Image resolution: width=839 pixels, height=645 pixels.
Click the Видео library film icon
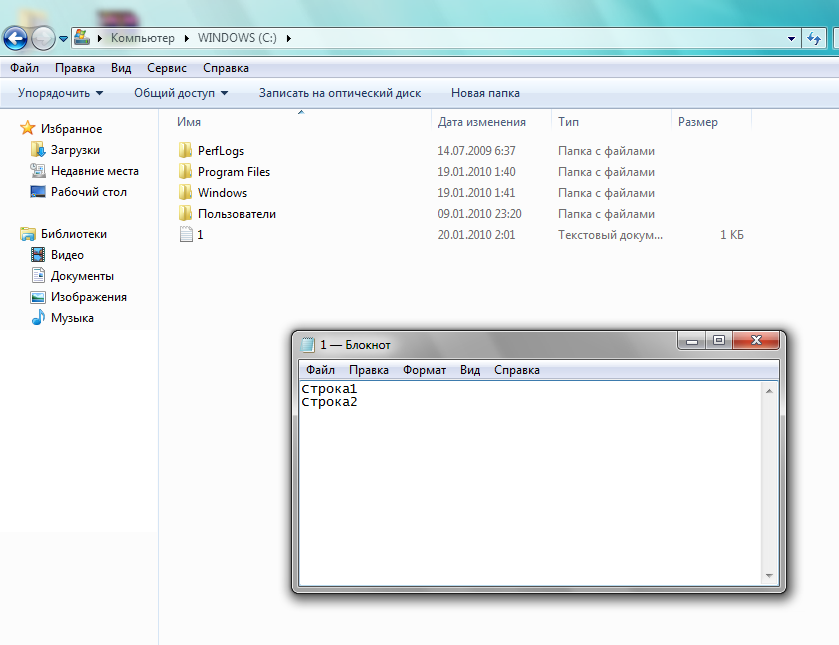[37, 254]
